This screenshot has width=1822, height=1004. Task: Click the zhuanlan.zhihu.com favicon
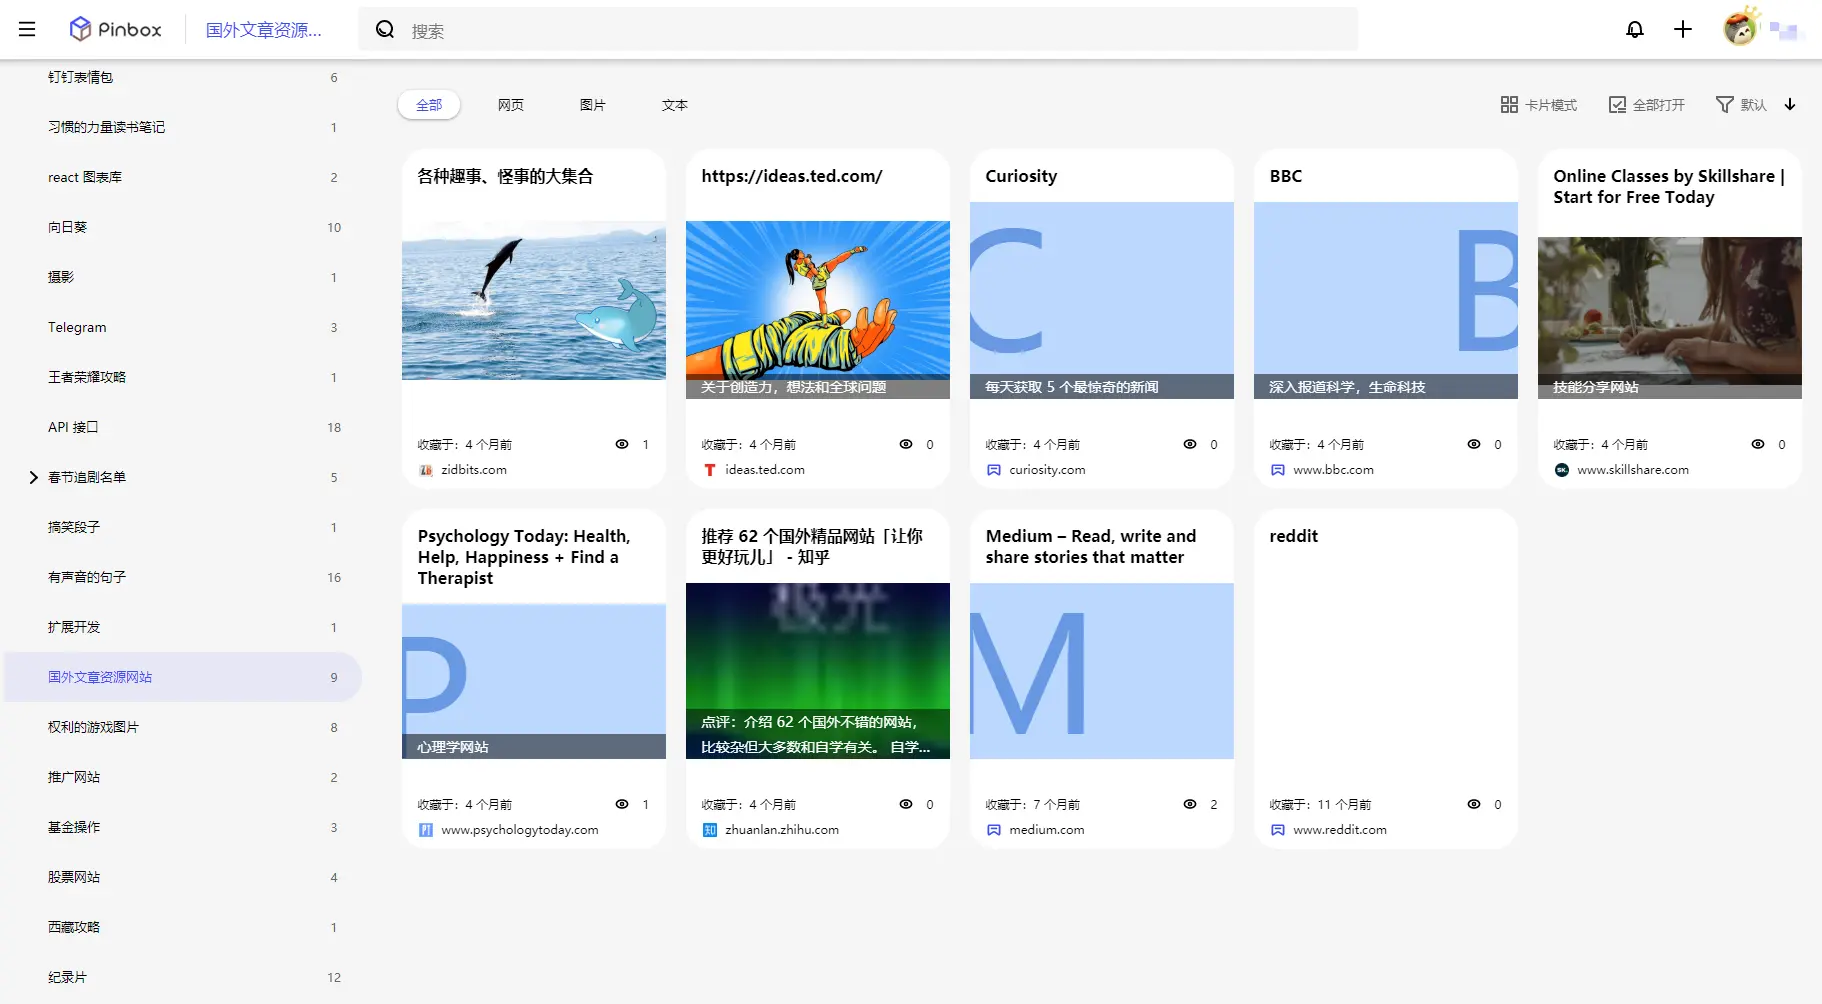710,830
